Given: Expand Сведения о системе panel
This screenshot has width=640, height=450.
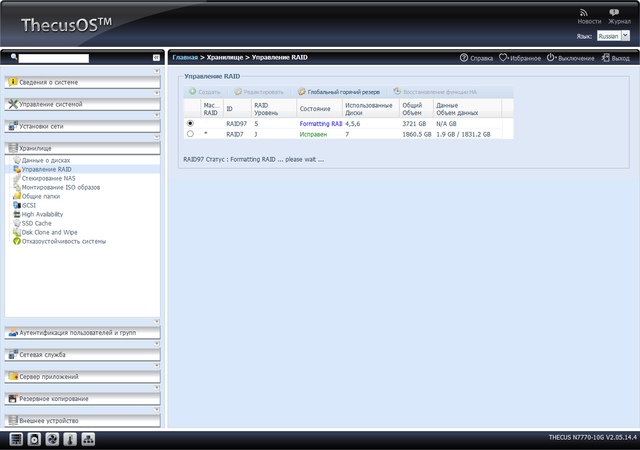Looking at the screenshot, I should pyautogui.click(x=82, y=82).
